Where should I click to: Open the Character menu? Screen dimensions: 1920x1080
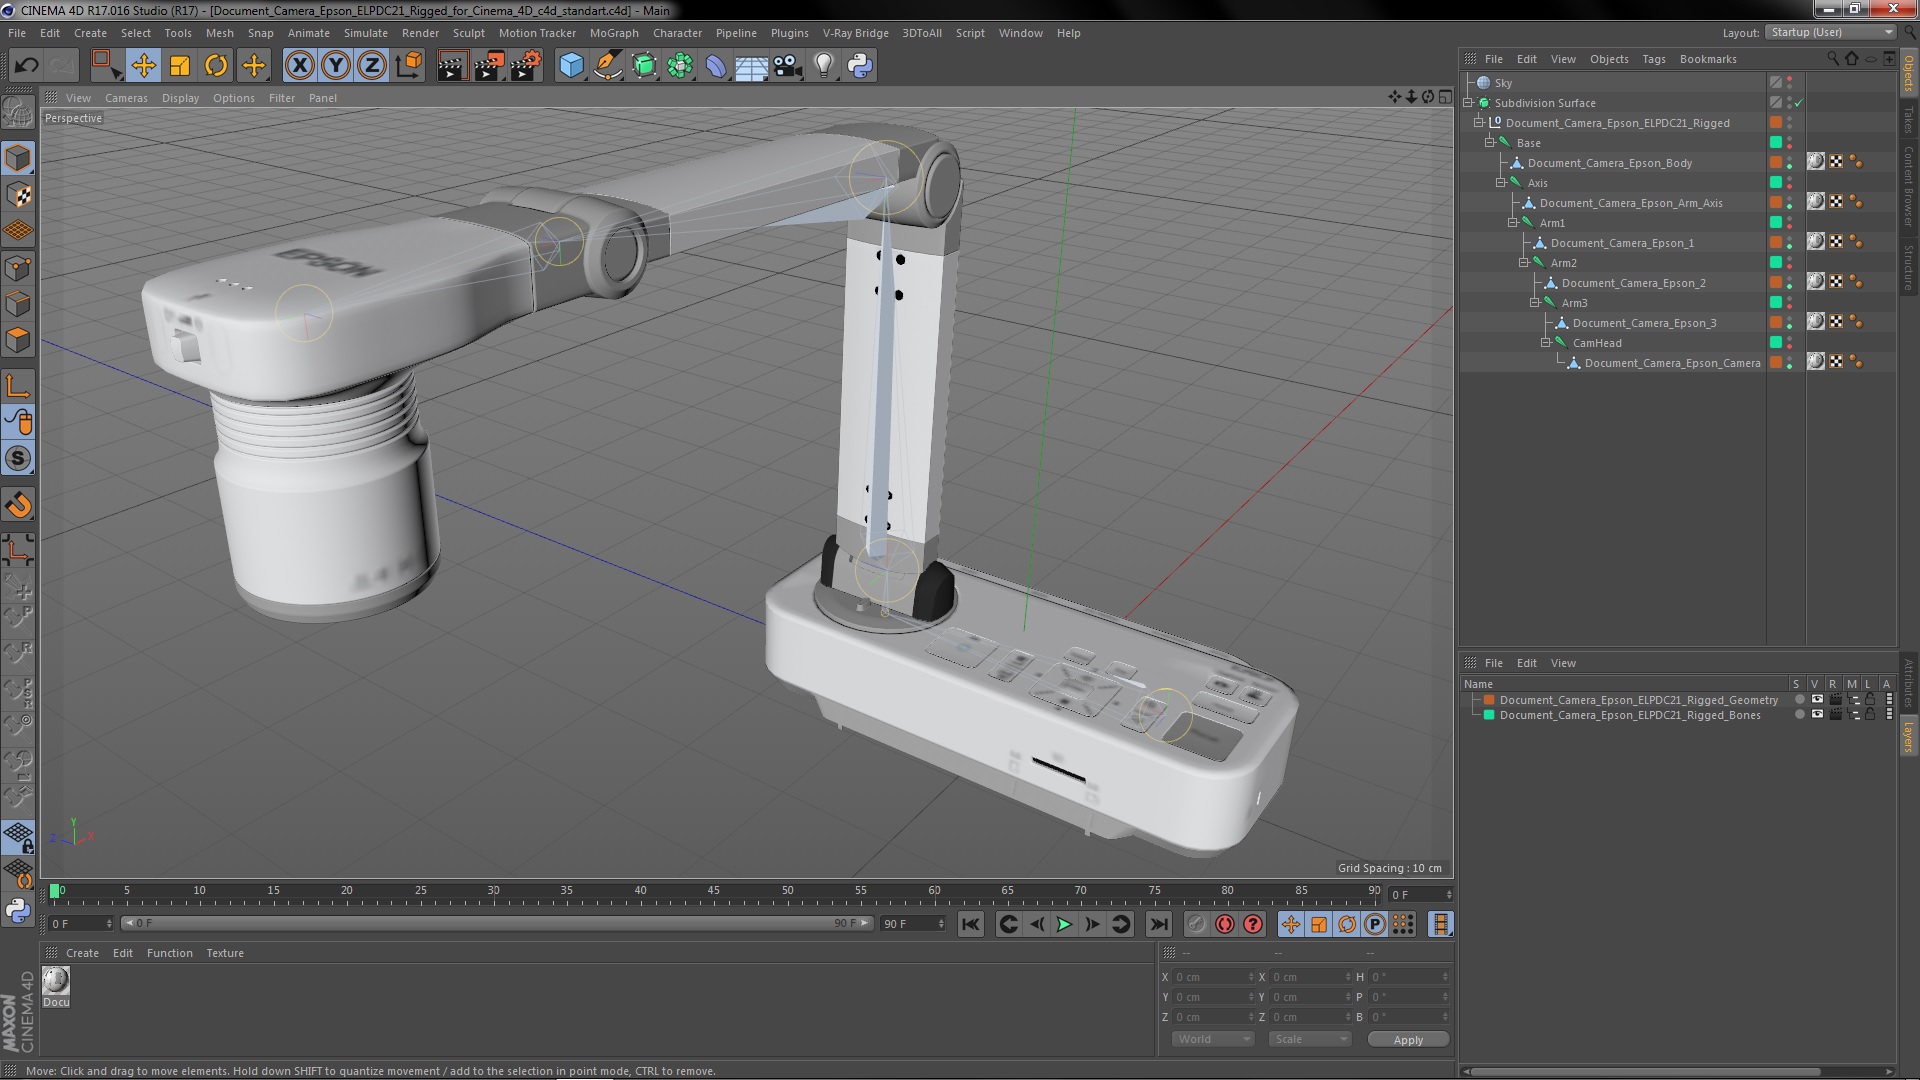point(677,33)
